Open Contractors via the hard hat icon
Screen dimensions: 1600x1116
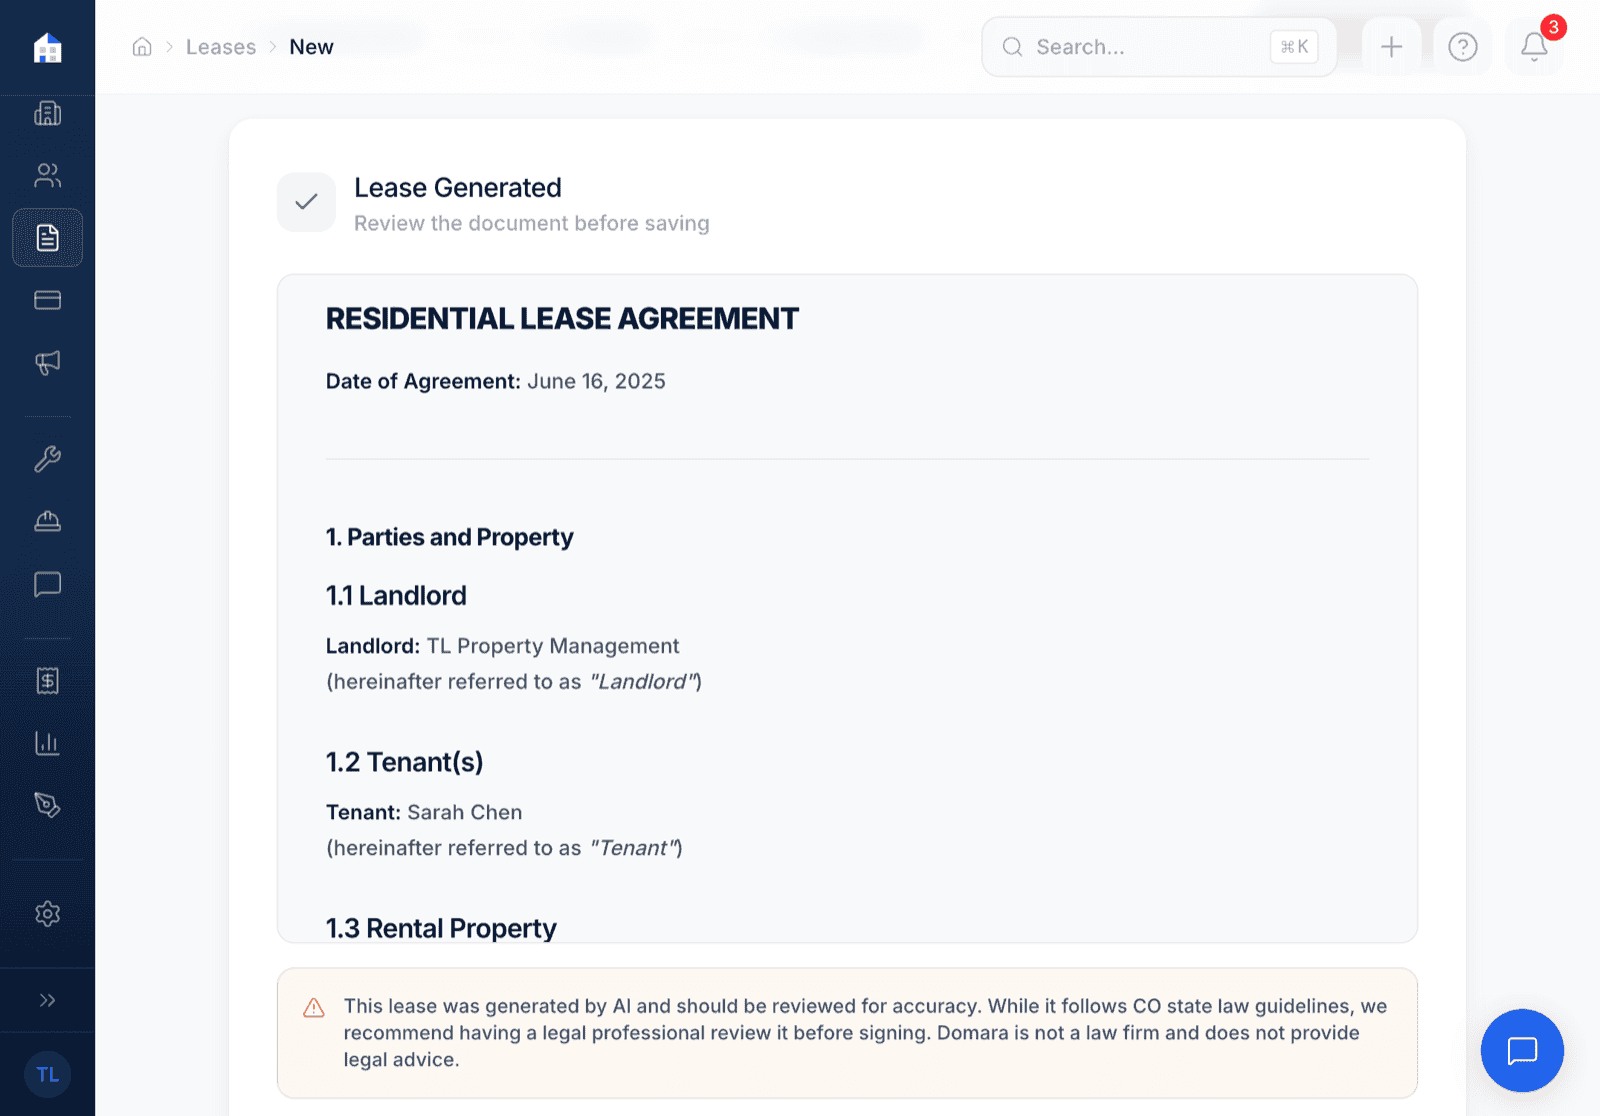(x=47, y=520)
